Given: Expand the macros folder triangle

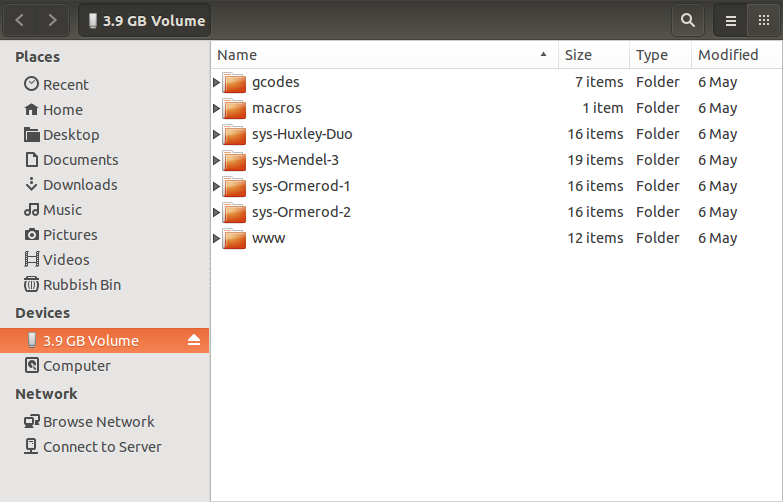Looking at the screenshot, I should point(216,108).
